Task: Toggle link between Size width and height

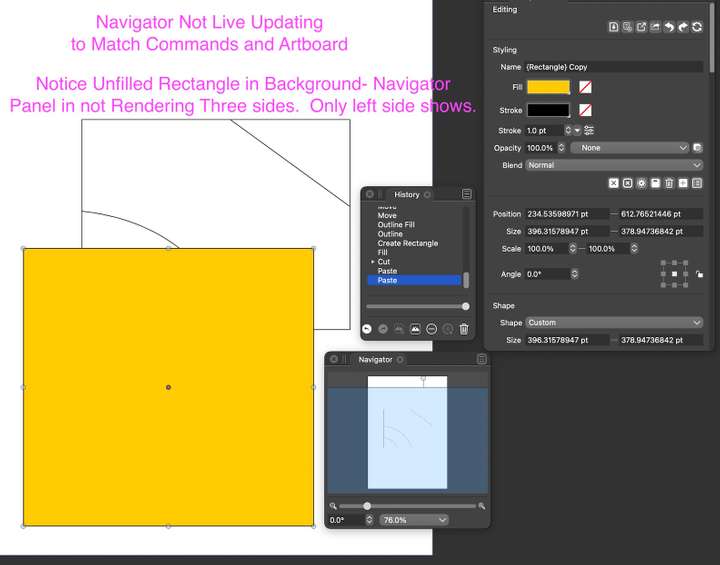Action: [614, 232]
